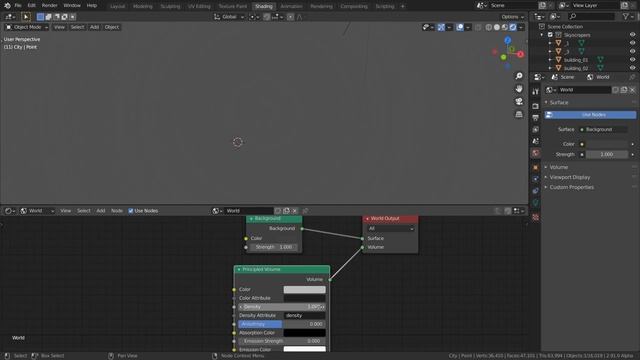Open the Options dropdown in the viewport header
Viewport: 640px width, 360px height.
512,17
